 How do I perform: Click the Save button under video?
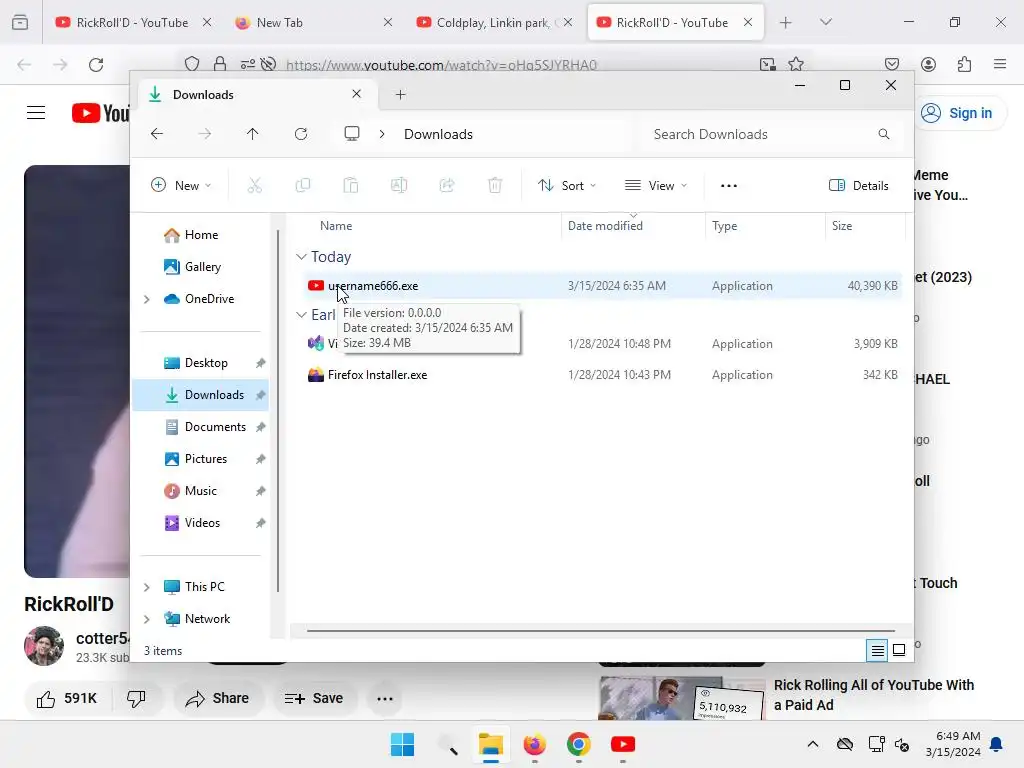coord(314,699)
